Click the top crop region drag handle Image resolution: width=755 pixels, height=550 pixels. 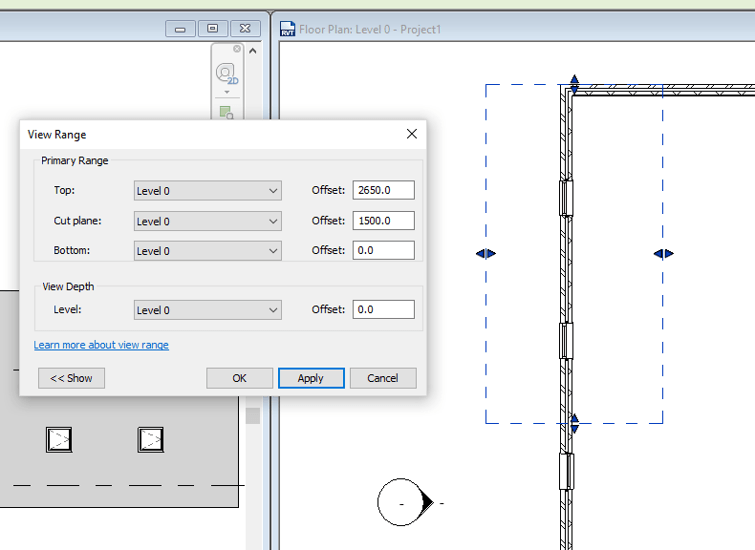(574, 84)
